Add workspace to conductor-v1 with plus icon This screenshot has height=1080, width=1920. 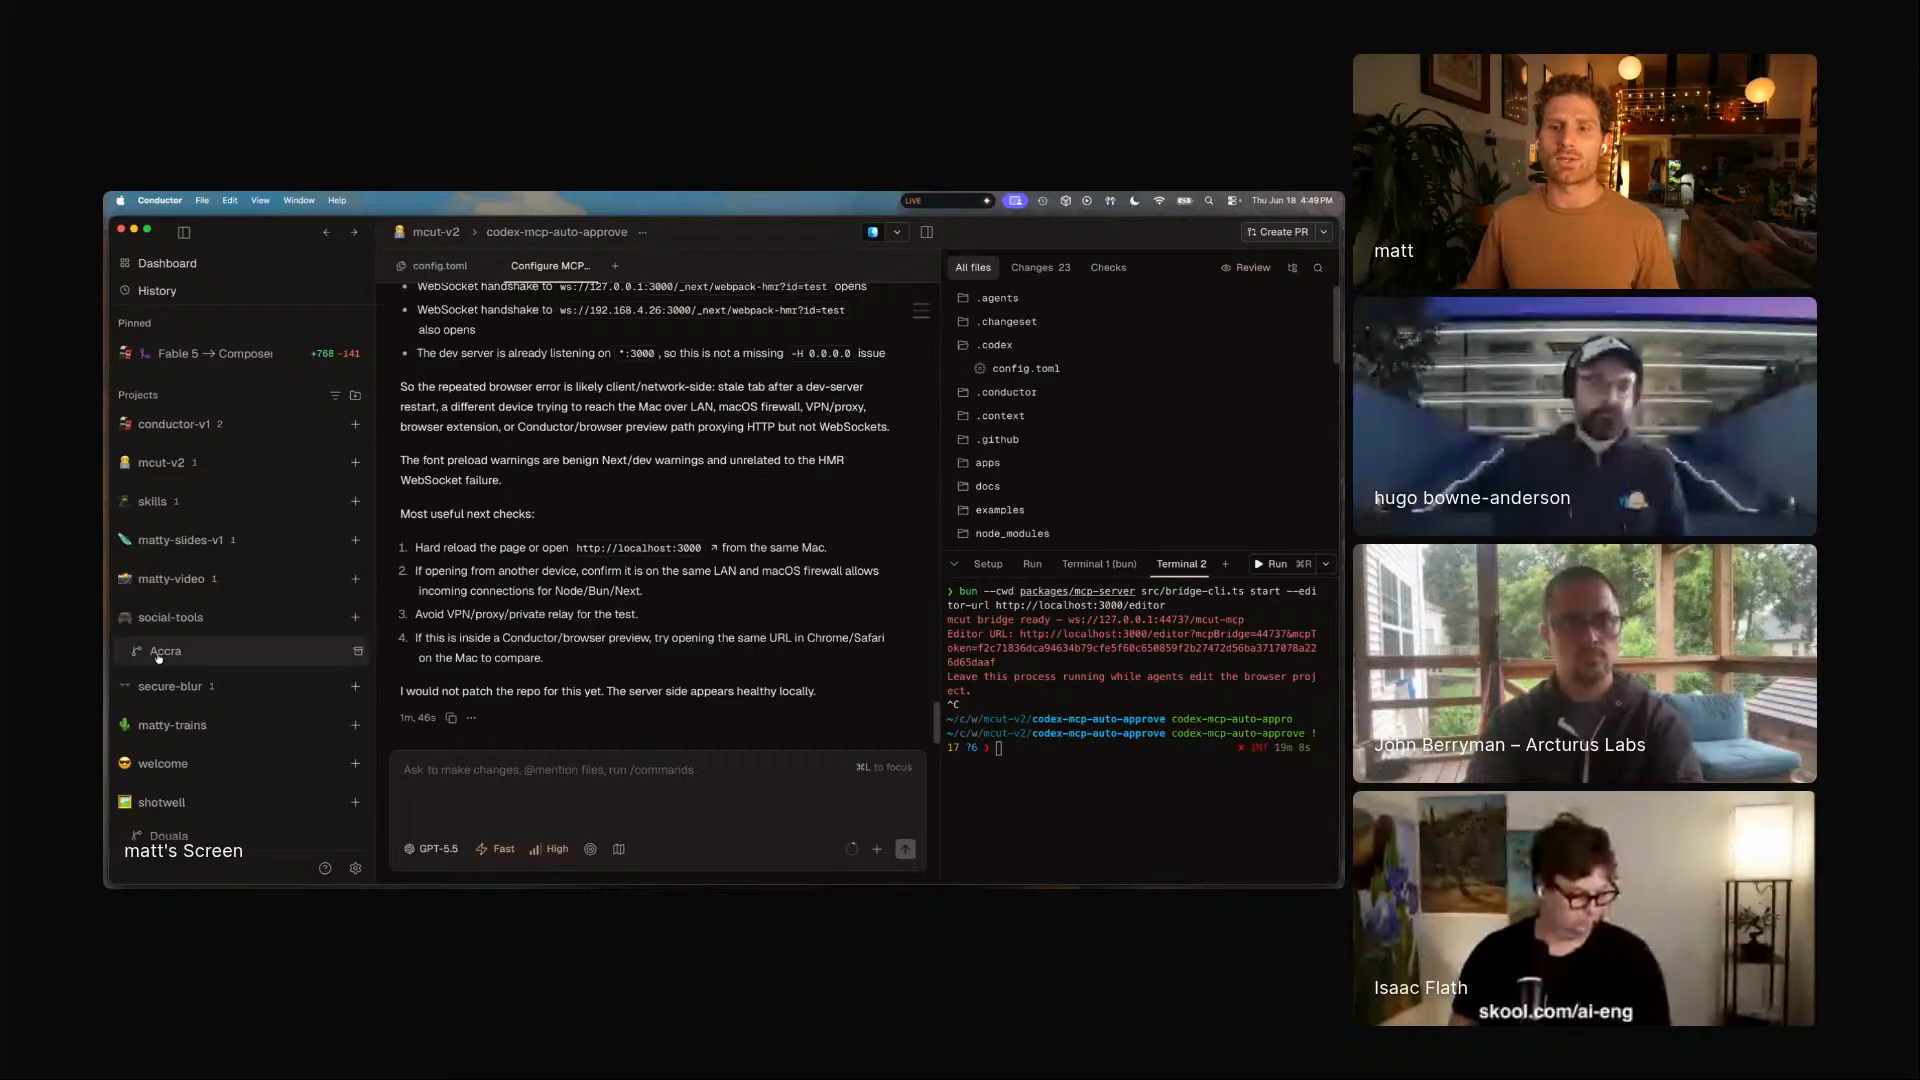355,424
